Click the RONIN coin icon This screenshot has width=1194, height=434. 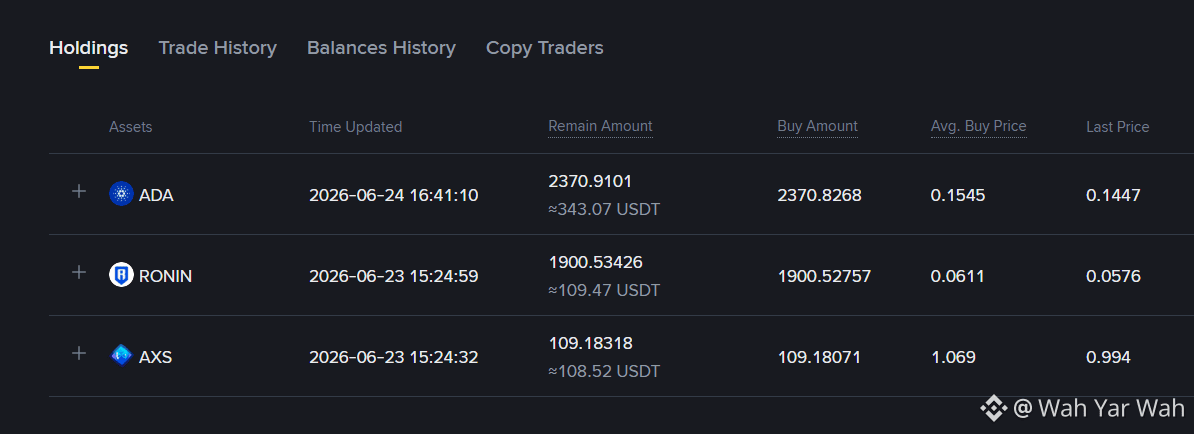pyautogui.click(x=121, y=275)
